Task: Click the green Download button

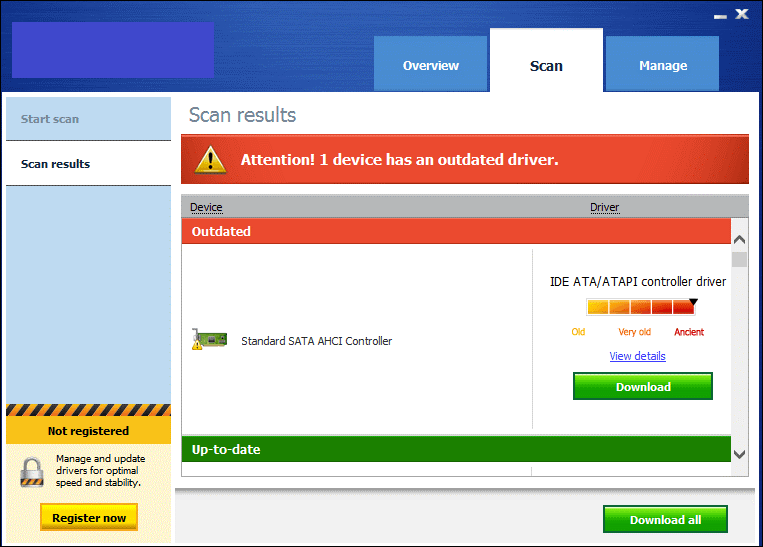Action: 643,386
